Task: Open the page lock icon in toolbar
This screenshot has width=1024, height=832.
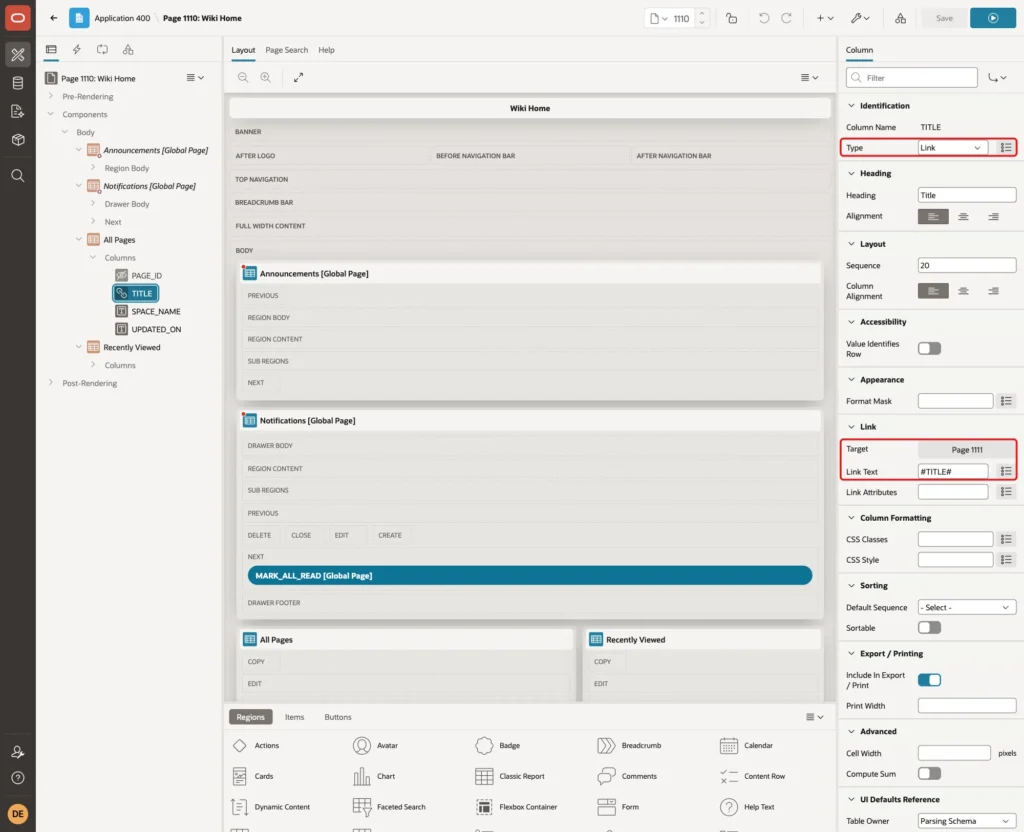Action: coord(731,18)
